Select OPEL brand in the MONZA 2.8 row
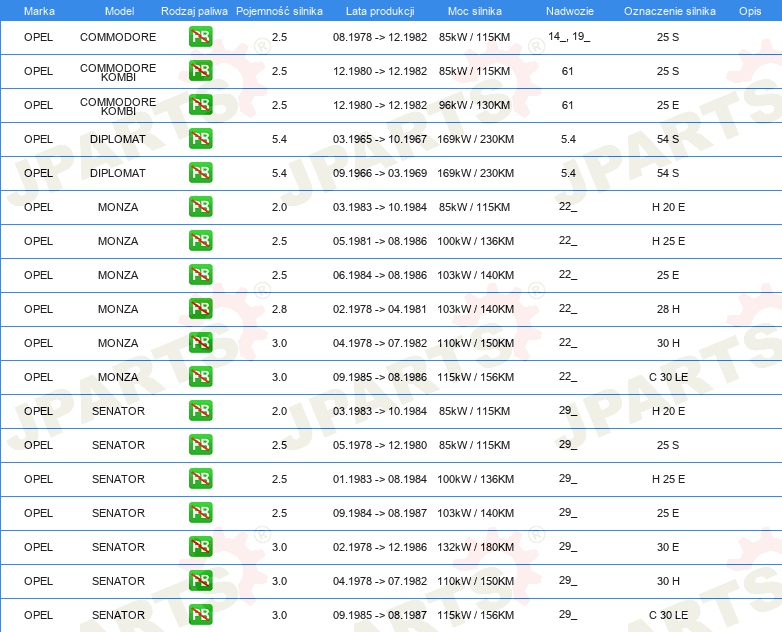The width and height of the screenshot is (782, 632). [x=38, y=309]
